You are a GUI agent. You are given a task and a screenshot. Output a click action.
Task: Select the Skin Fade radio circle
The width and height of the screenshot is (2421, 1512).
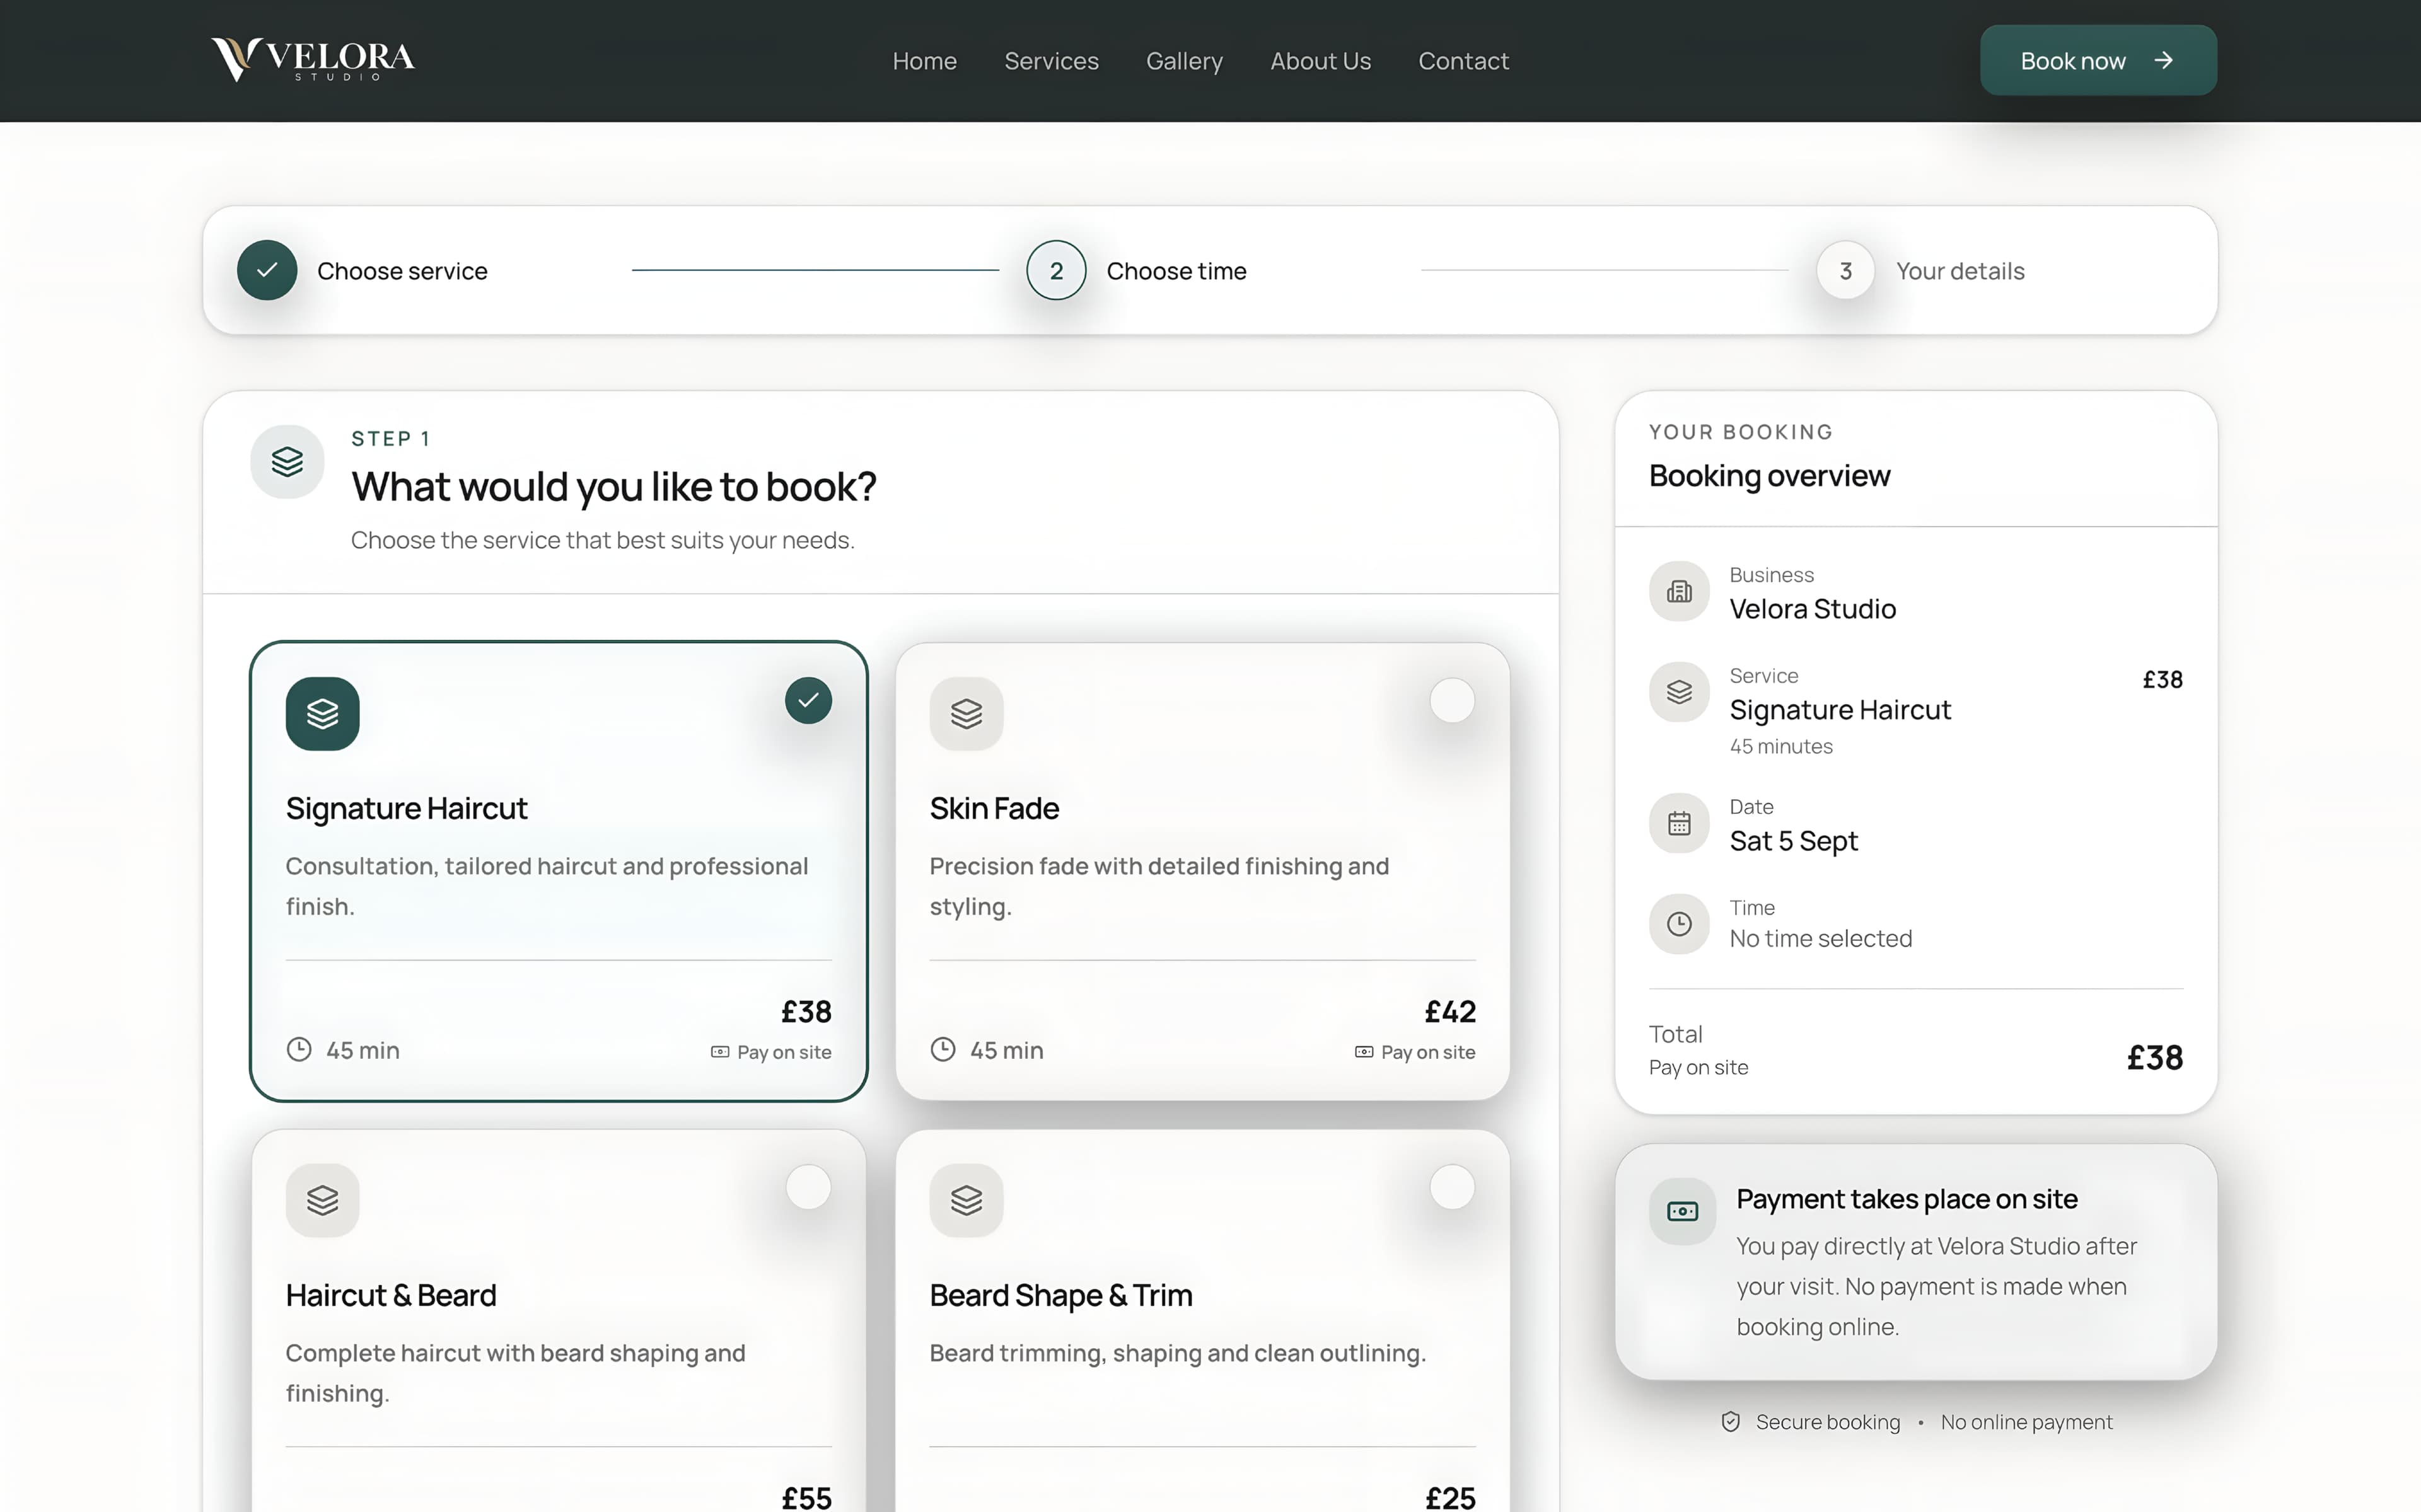(1452, 700)
